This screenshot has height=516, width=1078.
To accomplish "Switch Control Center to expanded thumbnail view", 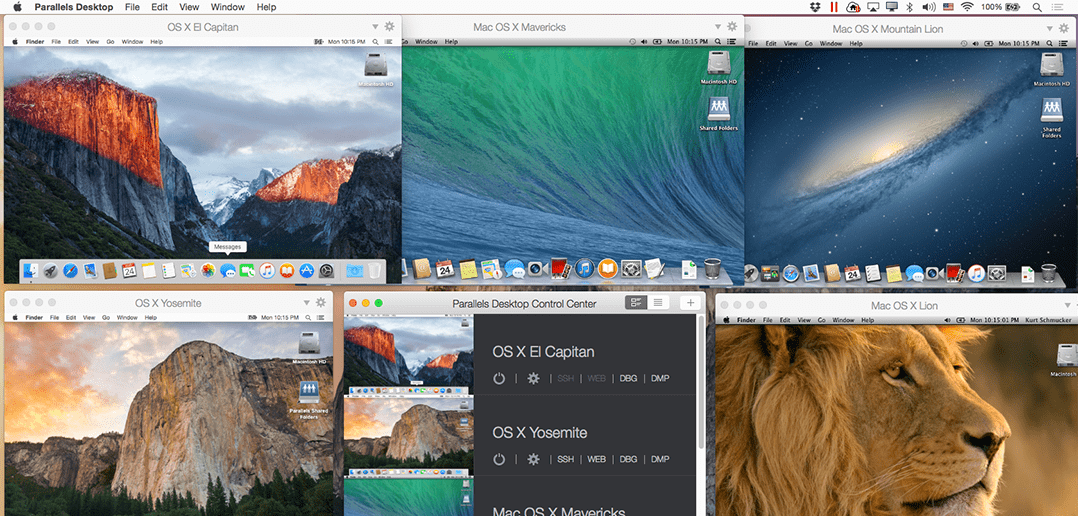I will (636, 303).
